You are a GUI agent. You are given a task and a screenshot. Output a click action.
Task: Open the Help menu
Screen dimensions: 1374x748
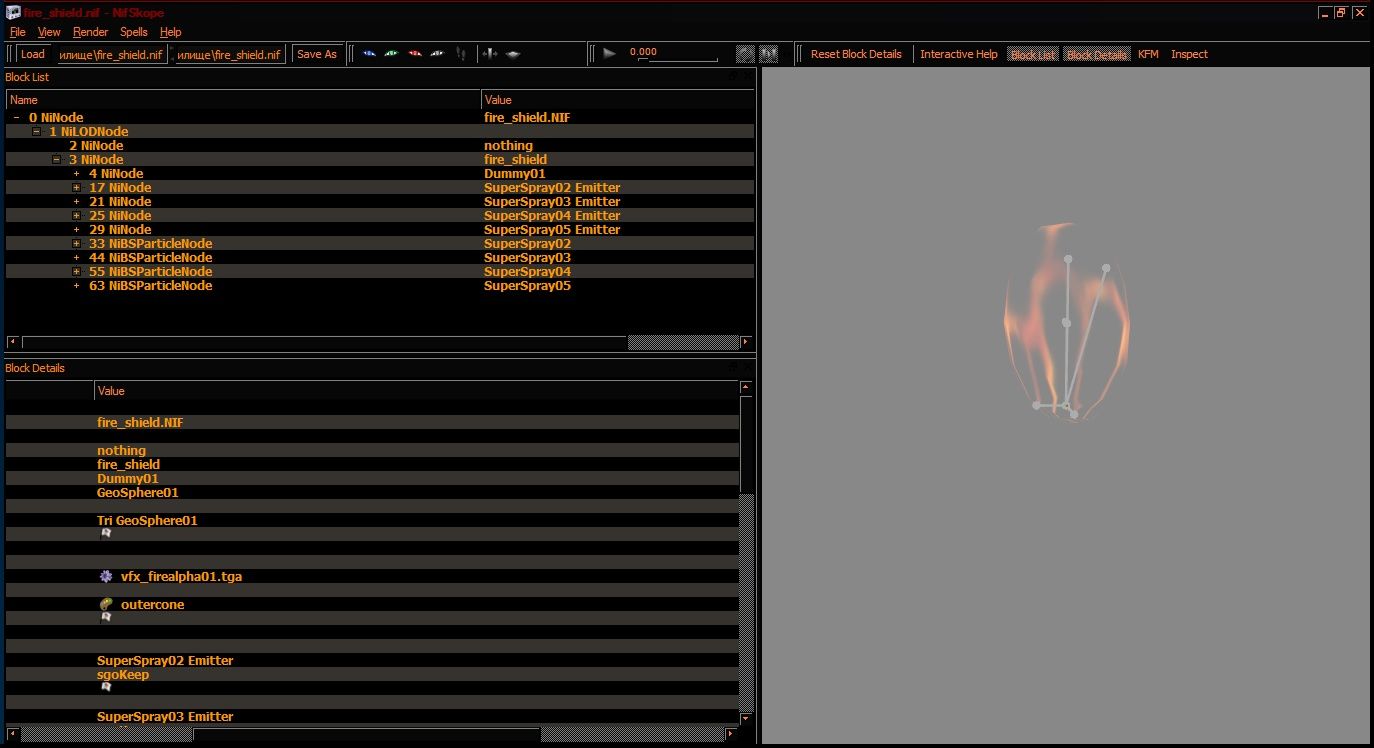pos(171,32)
